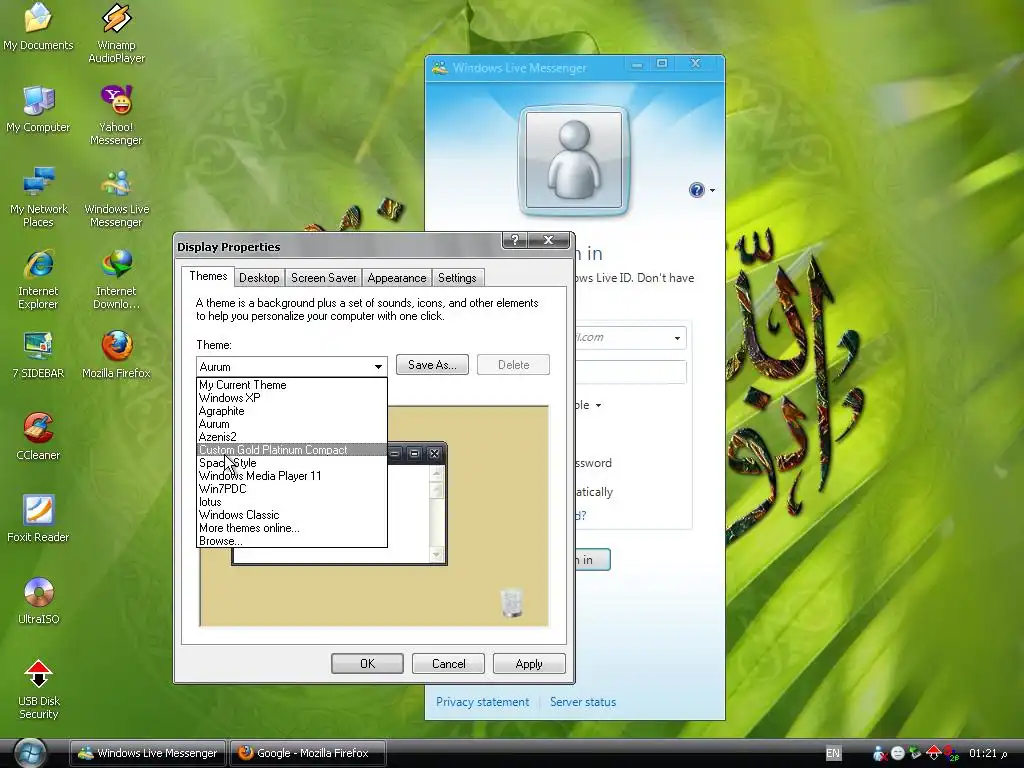Image resolution: width=1024 pixels, height=768 pixels.
Task: Select the Windows Live Messenger desktop icon
Action: [116, 197]
